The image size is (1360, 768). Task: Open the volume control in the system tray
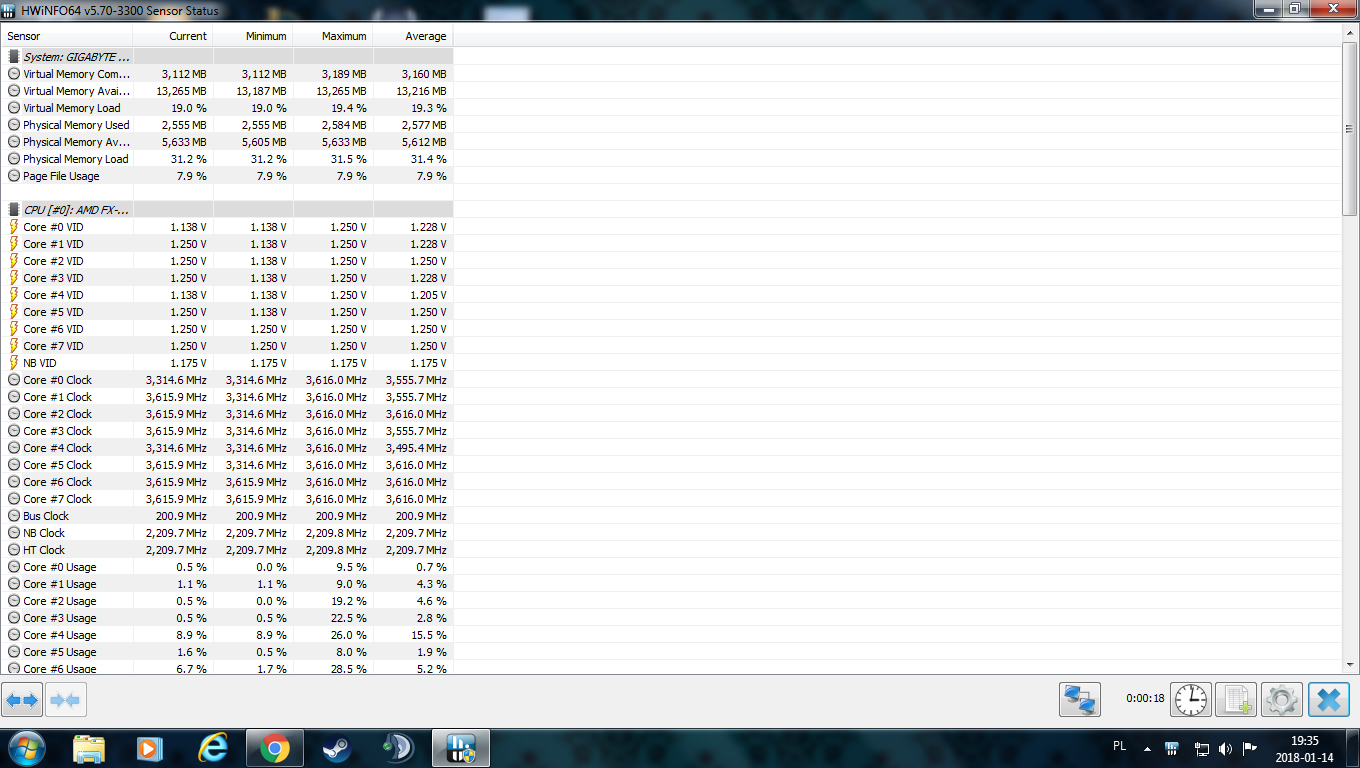(1226, 749)
